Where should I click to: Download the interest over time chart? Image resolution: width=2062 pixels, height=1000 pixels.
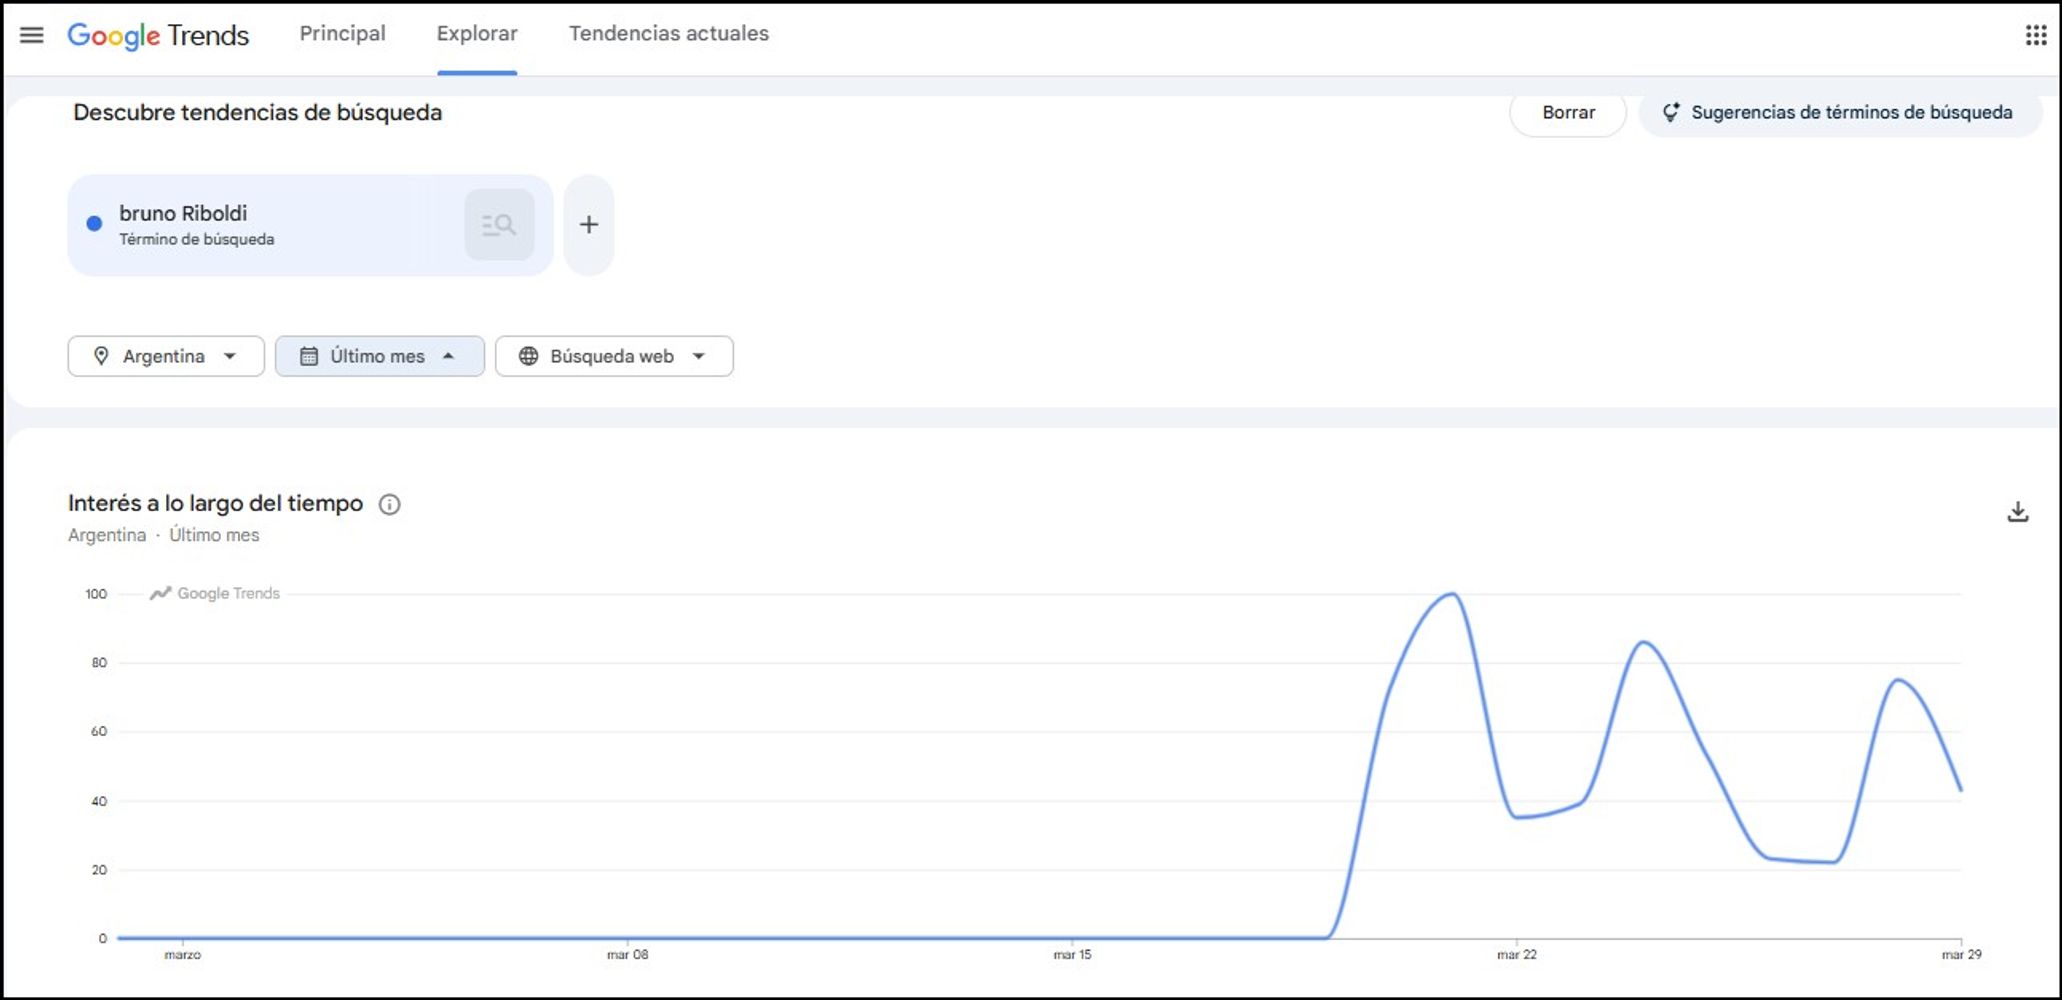click(2018, 512)
